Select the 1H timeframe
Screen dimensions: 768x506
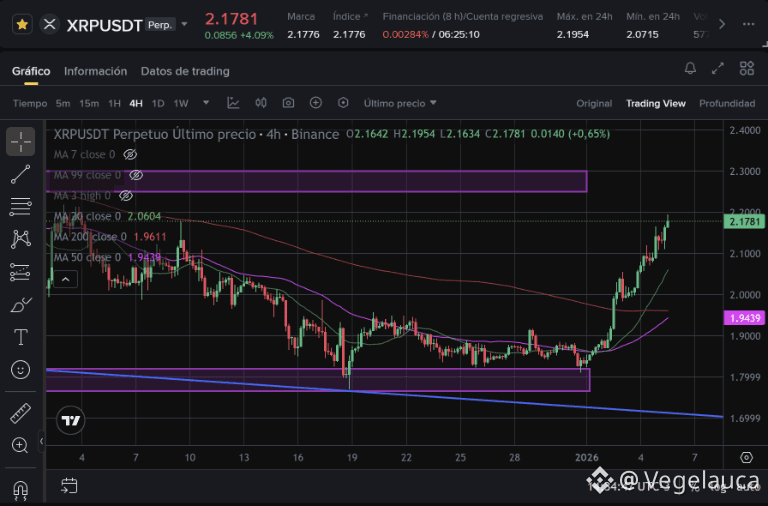[x=114, y=103]
